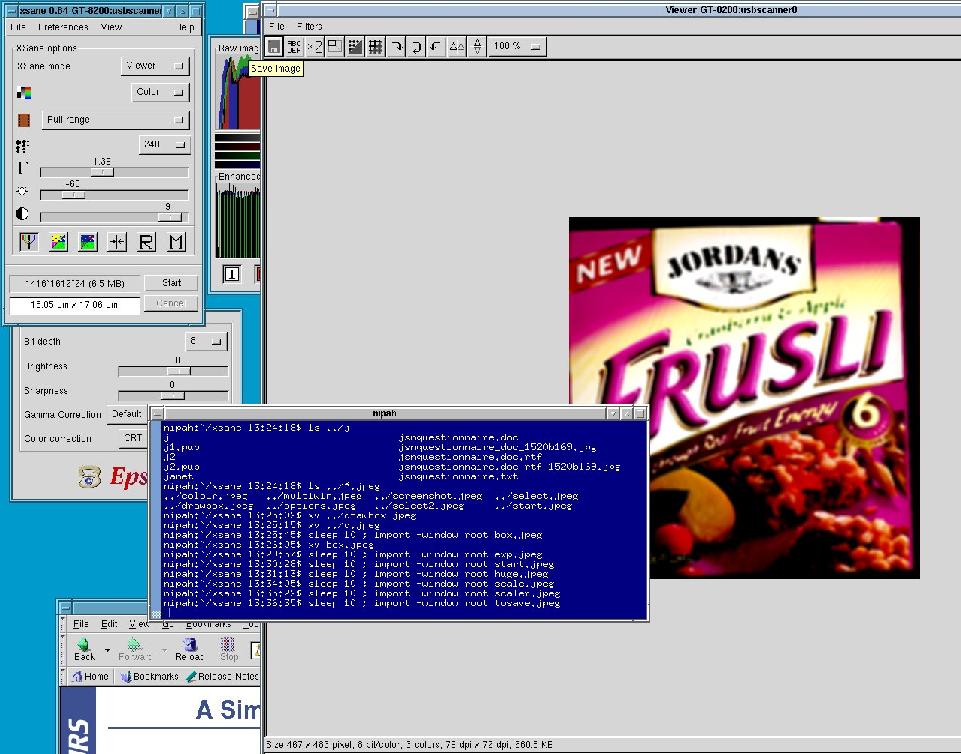Click the greyed Cancel button in xsane
Image resolution: width=961 pixels, height=754 pixels.
point(171,303)
